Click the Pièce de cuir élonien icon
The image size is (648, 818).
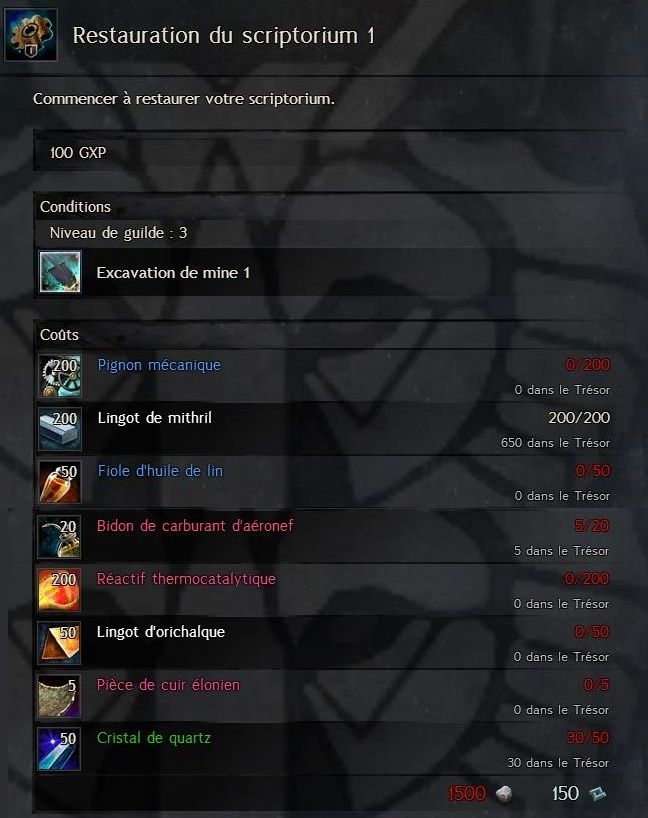pyautogui.click(x=59, y=696)
